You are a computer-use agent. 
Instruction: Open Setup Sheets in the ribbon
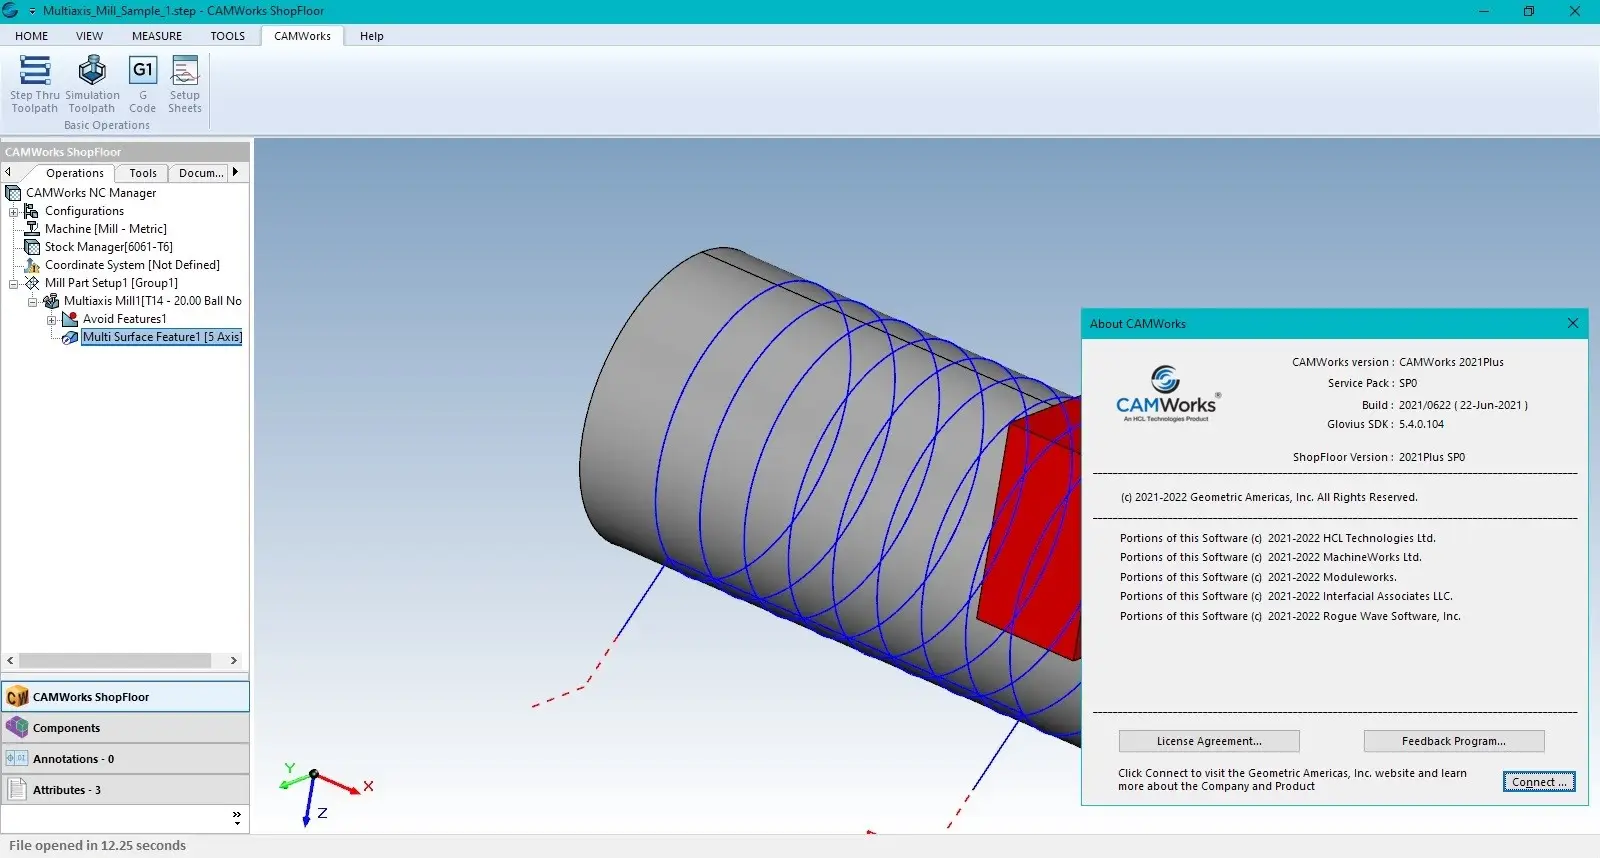pos(185,72)
